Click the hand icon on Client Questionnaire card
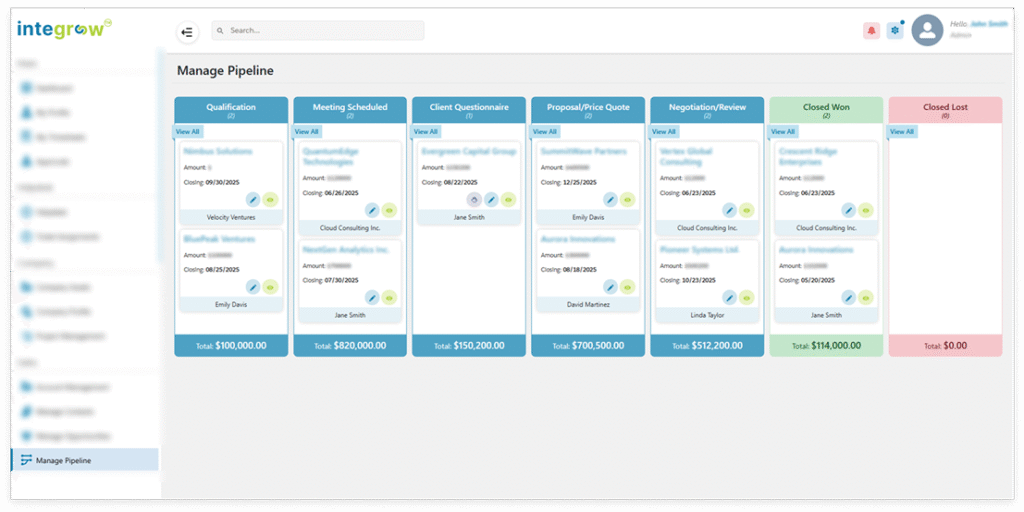The image size is (1024, 512). [474, 200]
